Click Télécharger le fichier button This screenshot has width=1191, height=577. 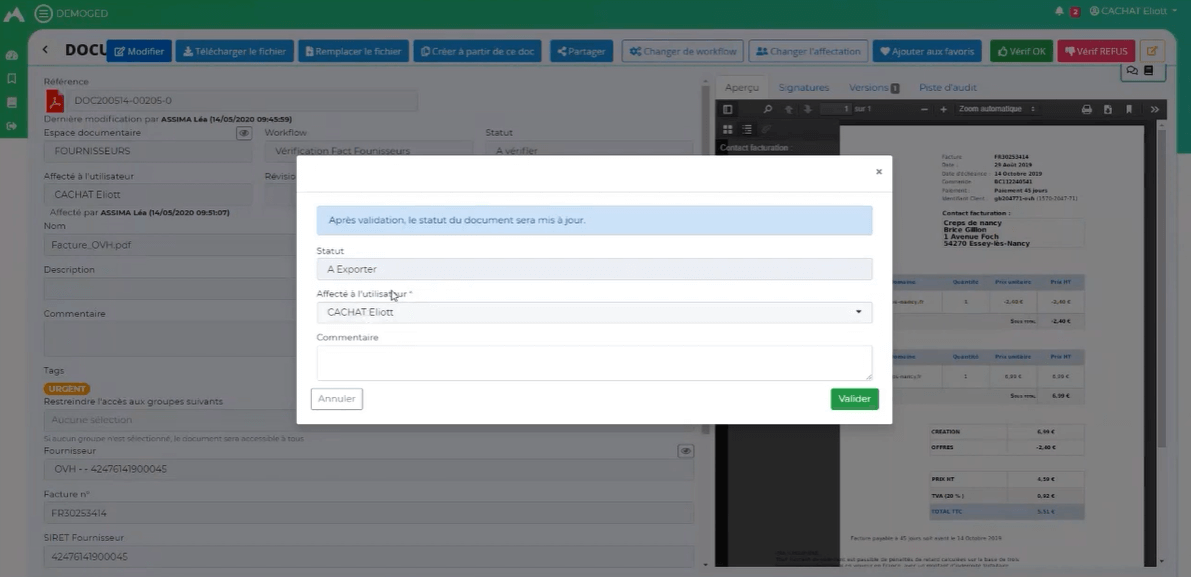pyautogui.click(x=235, y=51)
